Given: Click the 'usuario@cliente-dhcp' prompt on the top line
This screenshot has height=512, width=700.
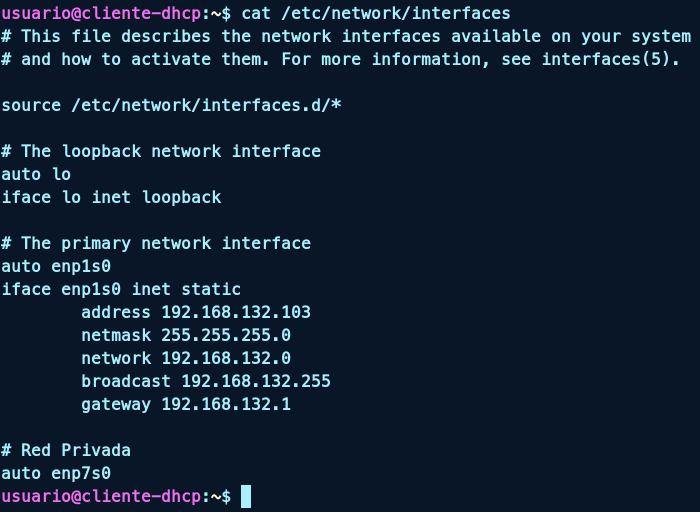Looking at the screenshot, I should [101, 13].
